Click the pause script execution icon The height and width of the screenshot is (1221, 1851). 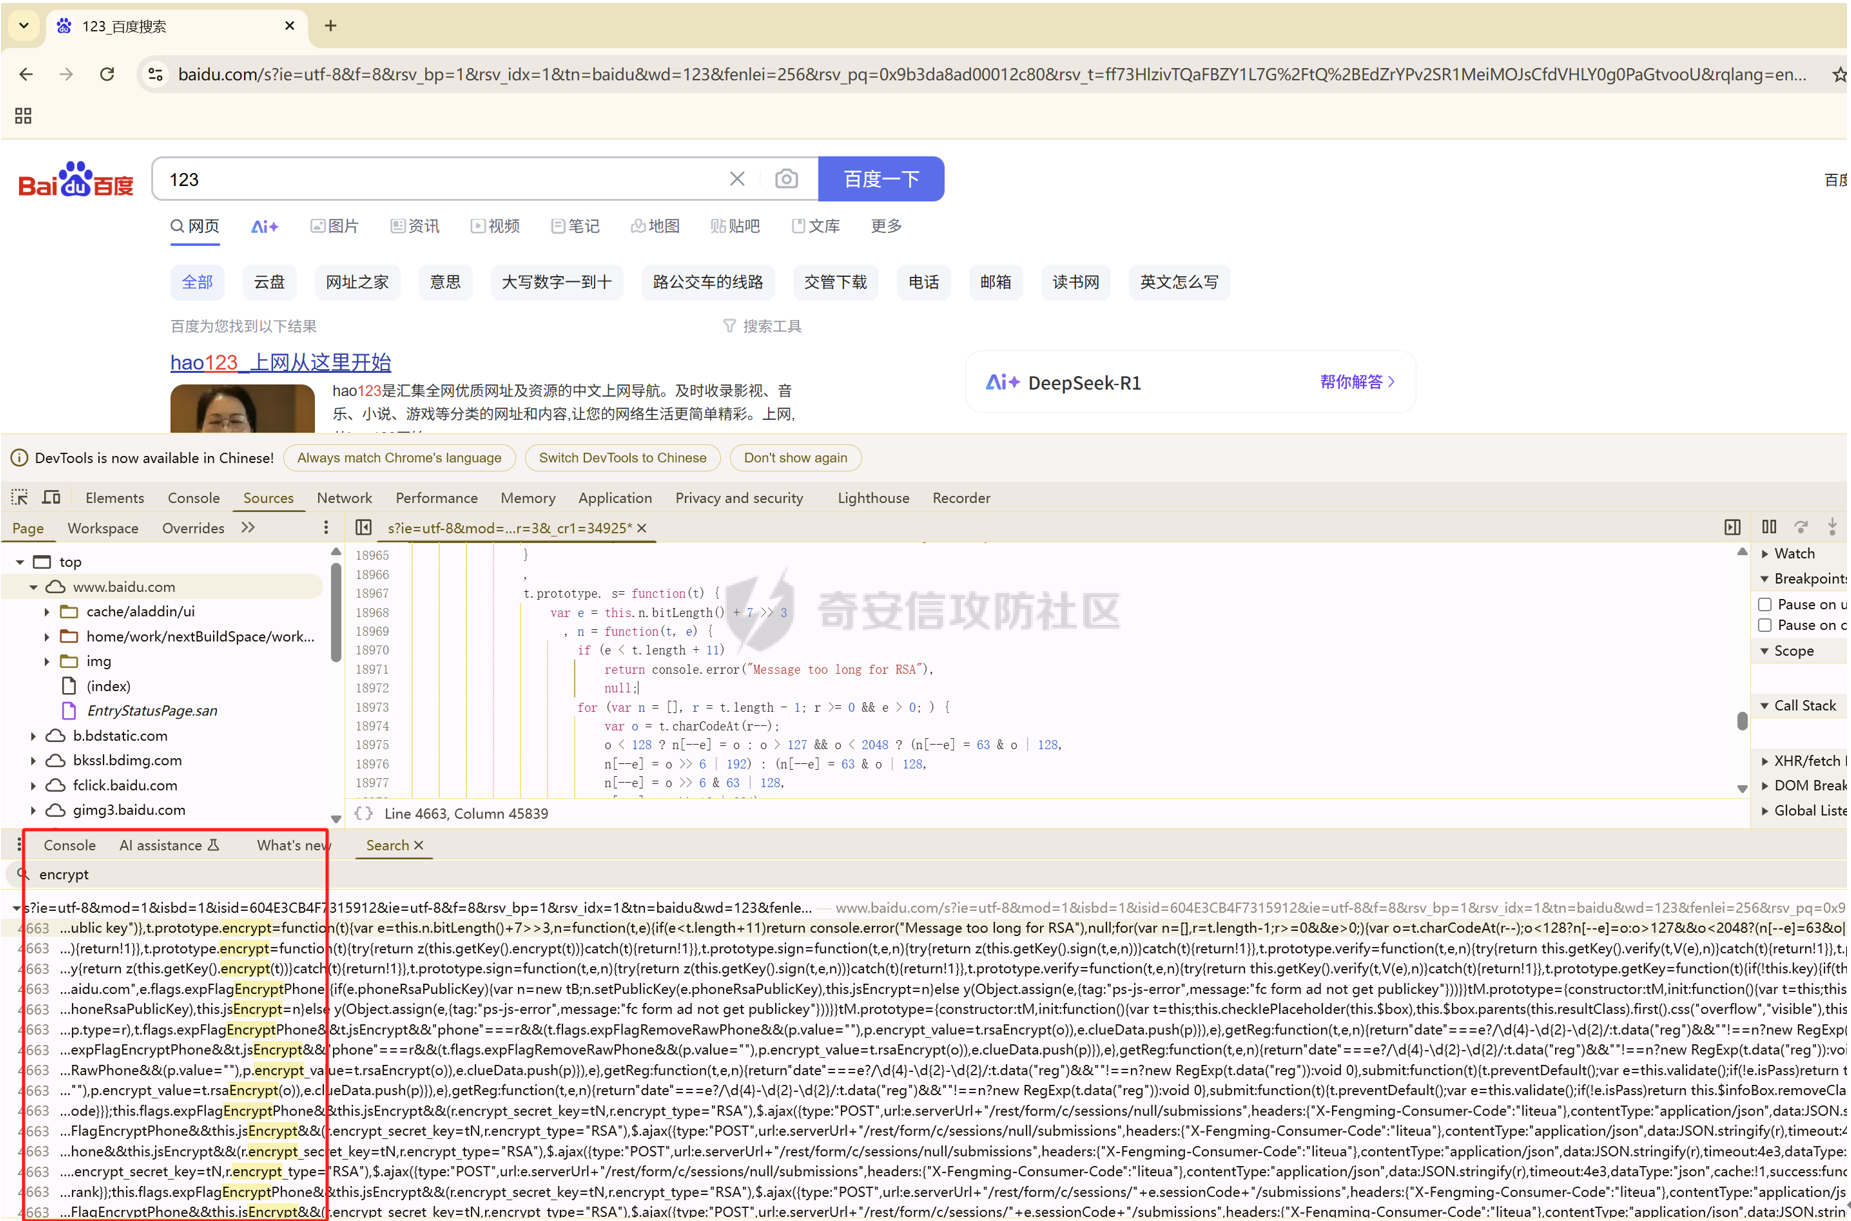point(1769,527)
